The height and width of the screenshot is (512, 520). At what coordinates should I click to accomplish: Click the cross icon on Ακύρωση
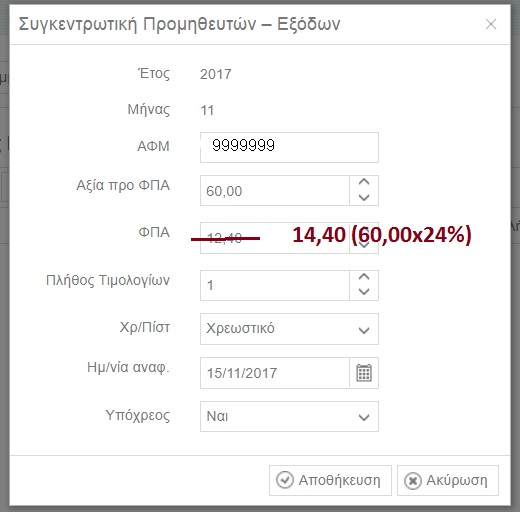(413, 481)
